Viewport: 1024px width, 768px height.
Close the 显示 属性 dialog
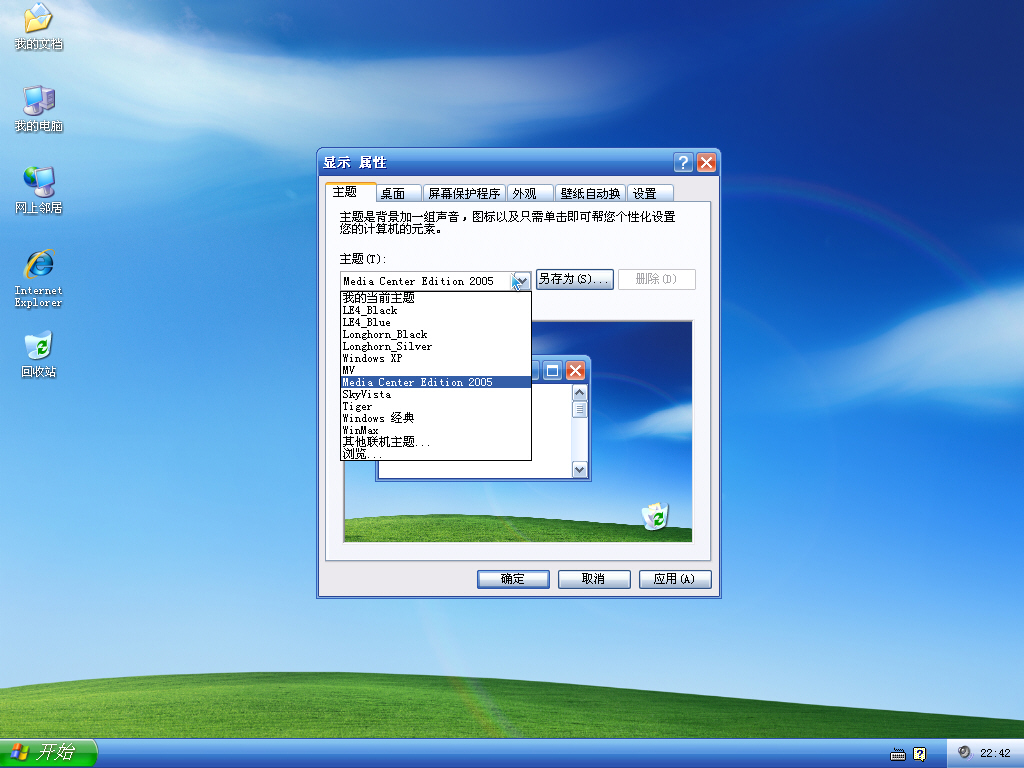pos(706,162)
